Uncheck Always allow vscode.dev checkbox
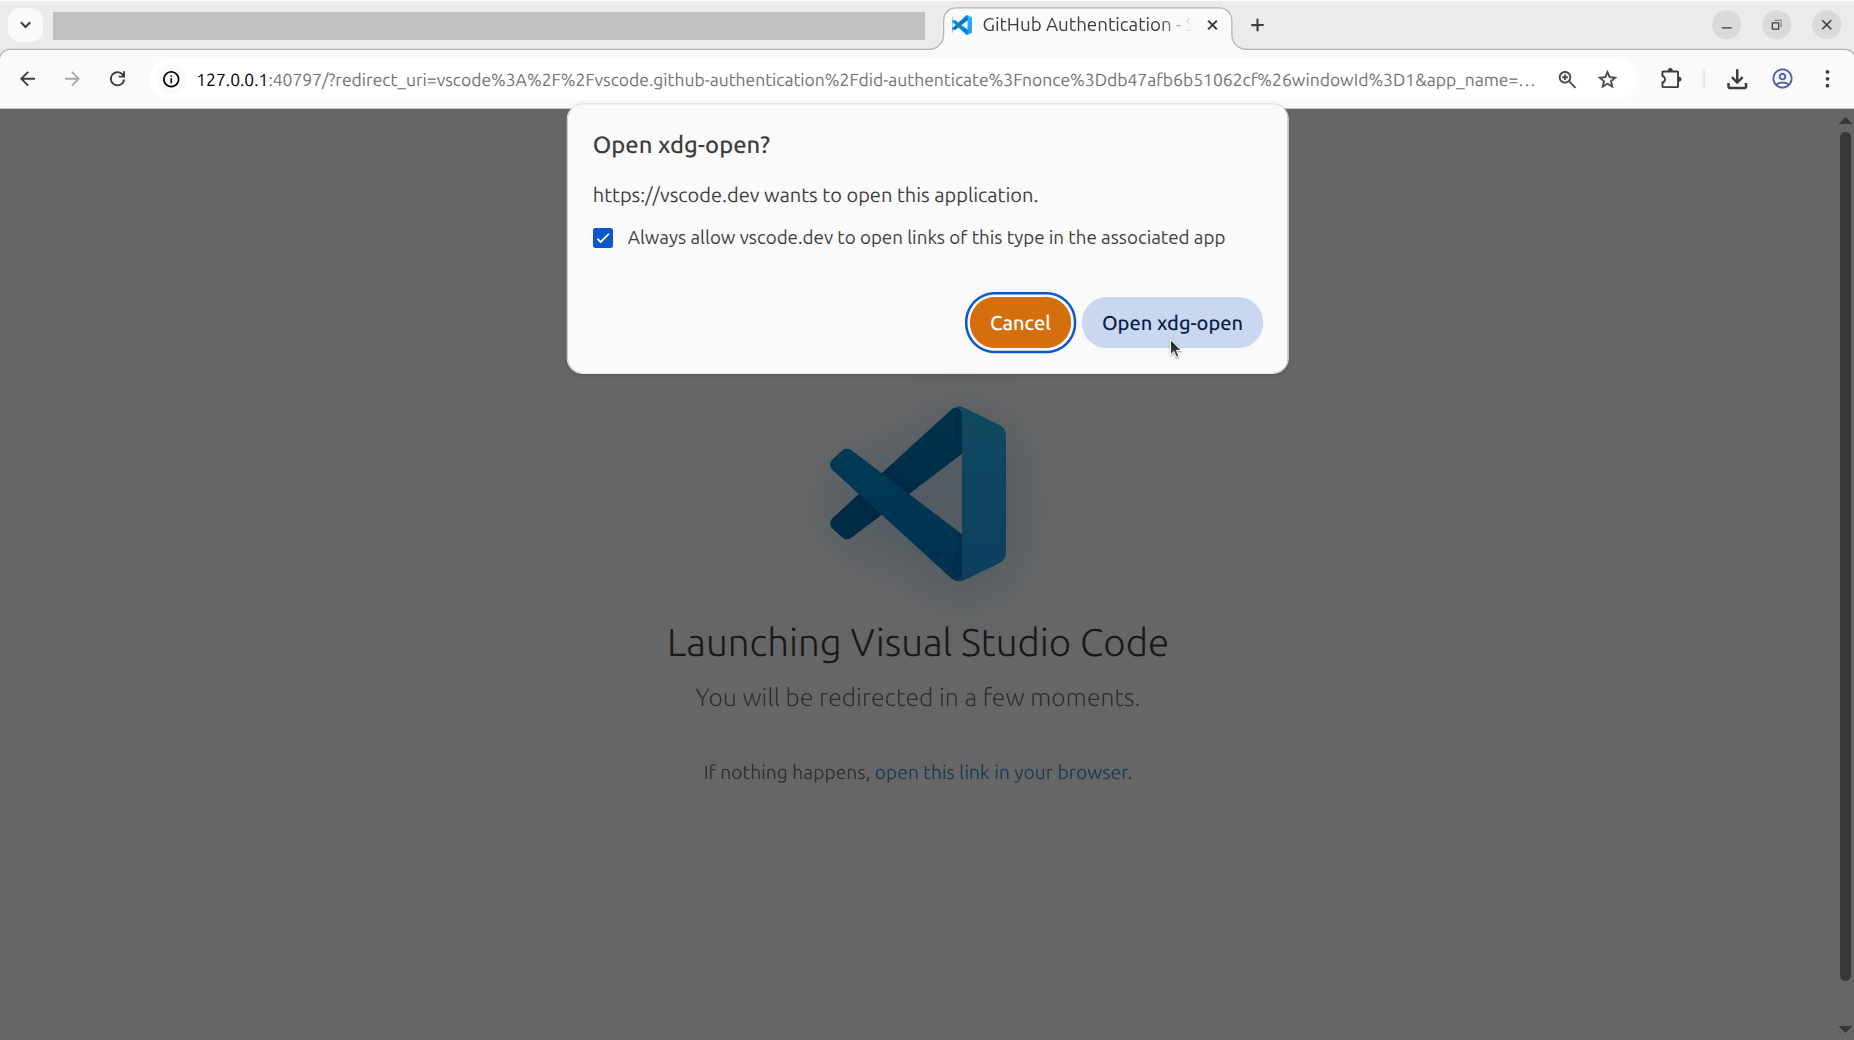 (x=603, y=238)
